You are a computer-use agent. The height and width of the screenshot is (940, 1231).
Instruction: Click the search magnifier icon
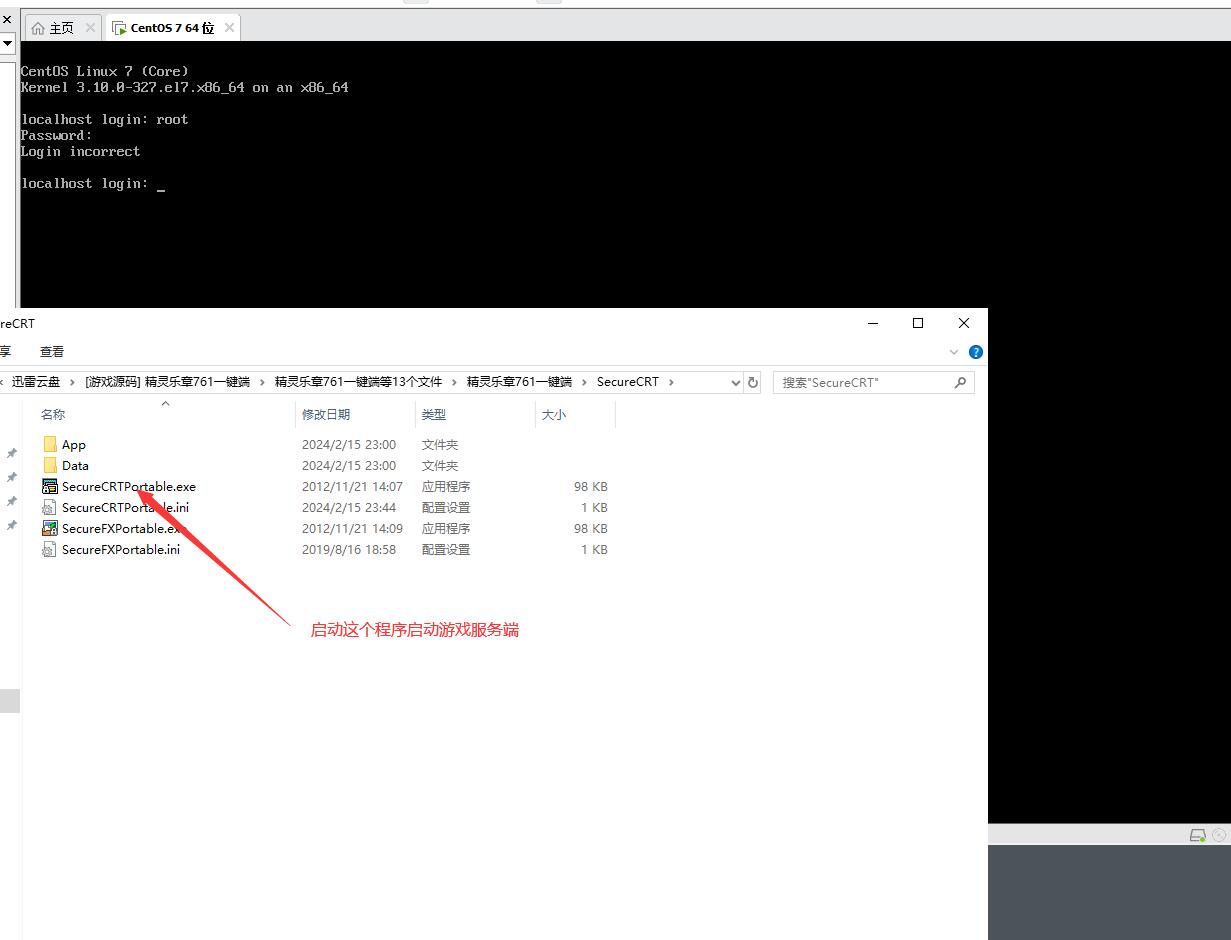click(x=960, y=382)
